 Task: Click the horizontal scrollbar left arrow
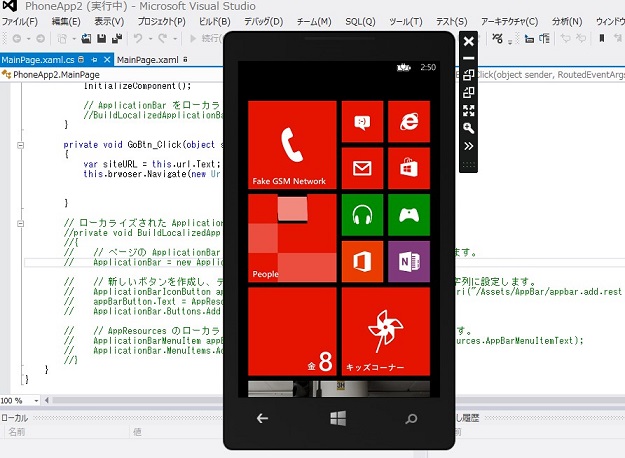(47, 400)
